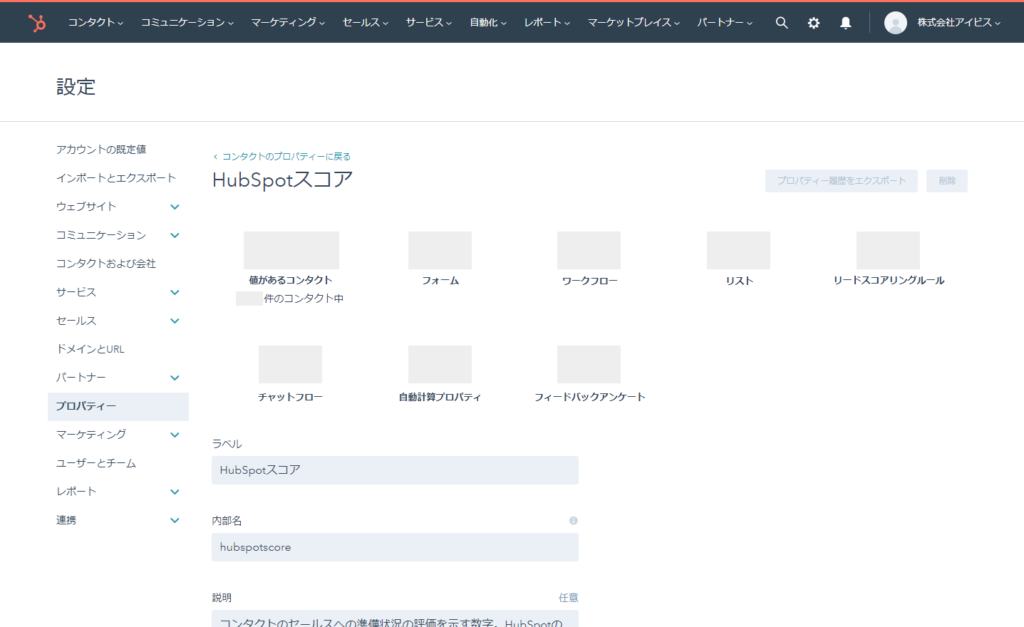Click the 件のコンタクト中 count text
This screenshot has height=627, width=1024.
pyautogui.click(x=304, y=298)
